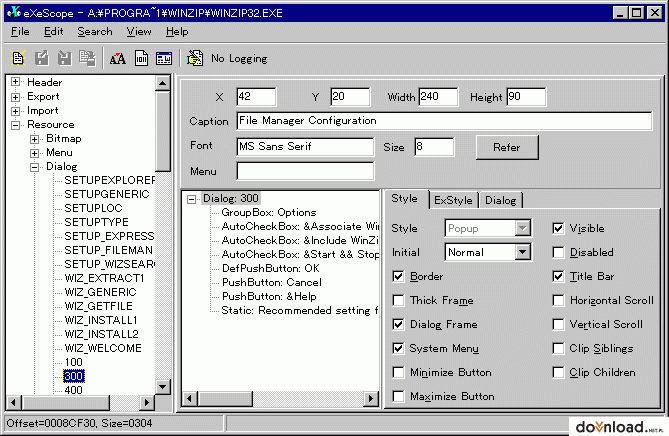Open the Style Popup dropdown

point(523,228)
